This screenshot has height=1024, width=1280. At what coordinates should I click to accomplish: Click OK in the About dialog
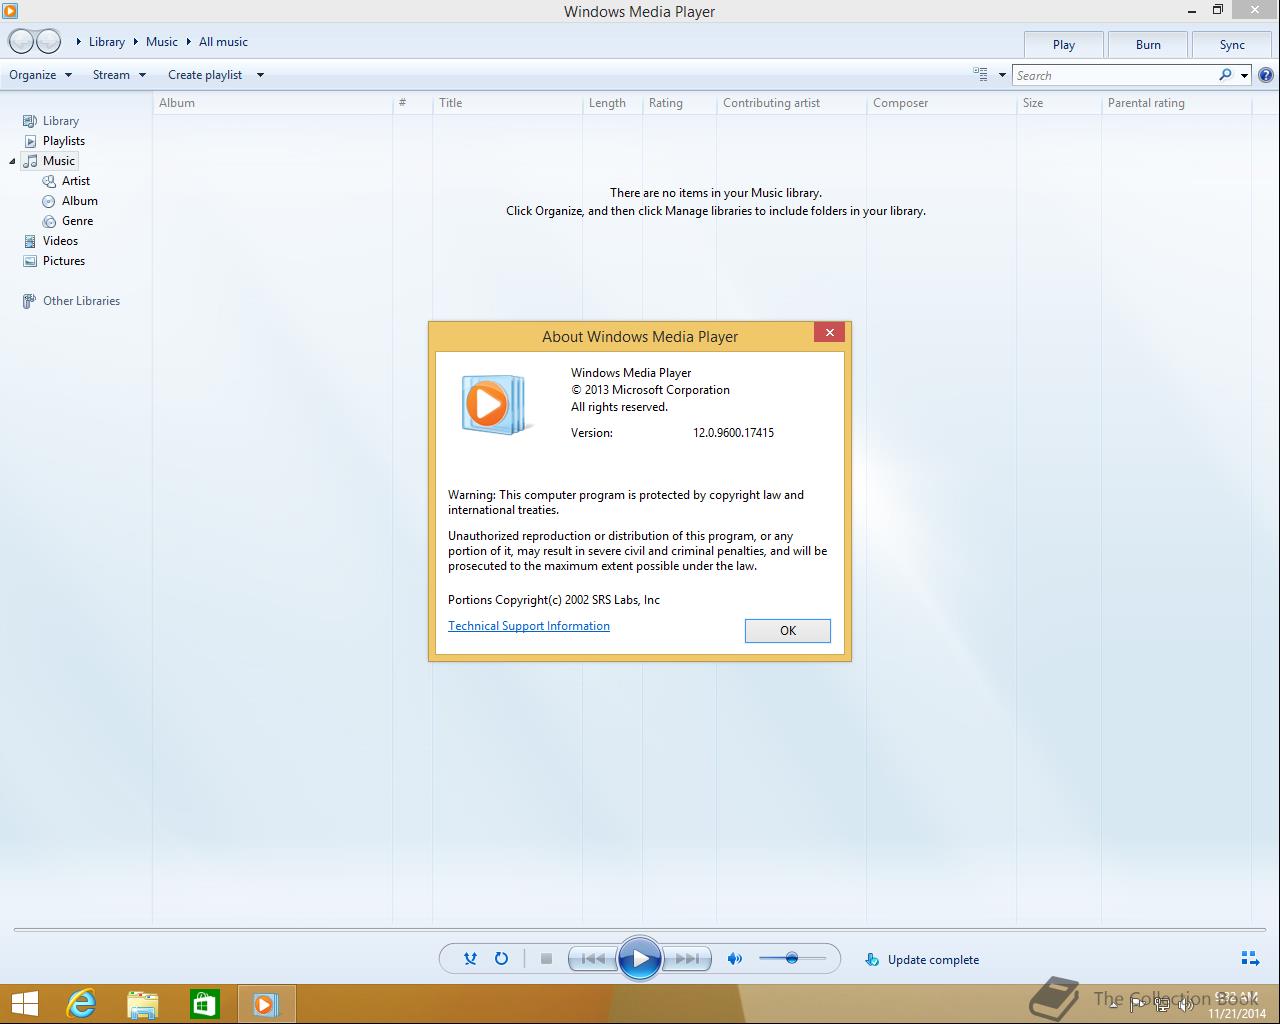pyautogui.click(x=788, y=630)
